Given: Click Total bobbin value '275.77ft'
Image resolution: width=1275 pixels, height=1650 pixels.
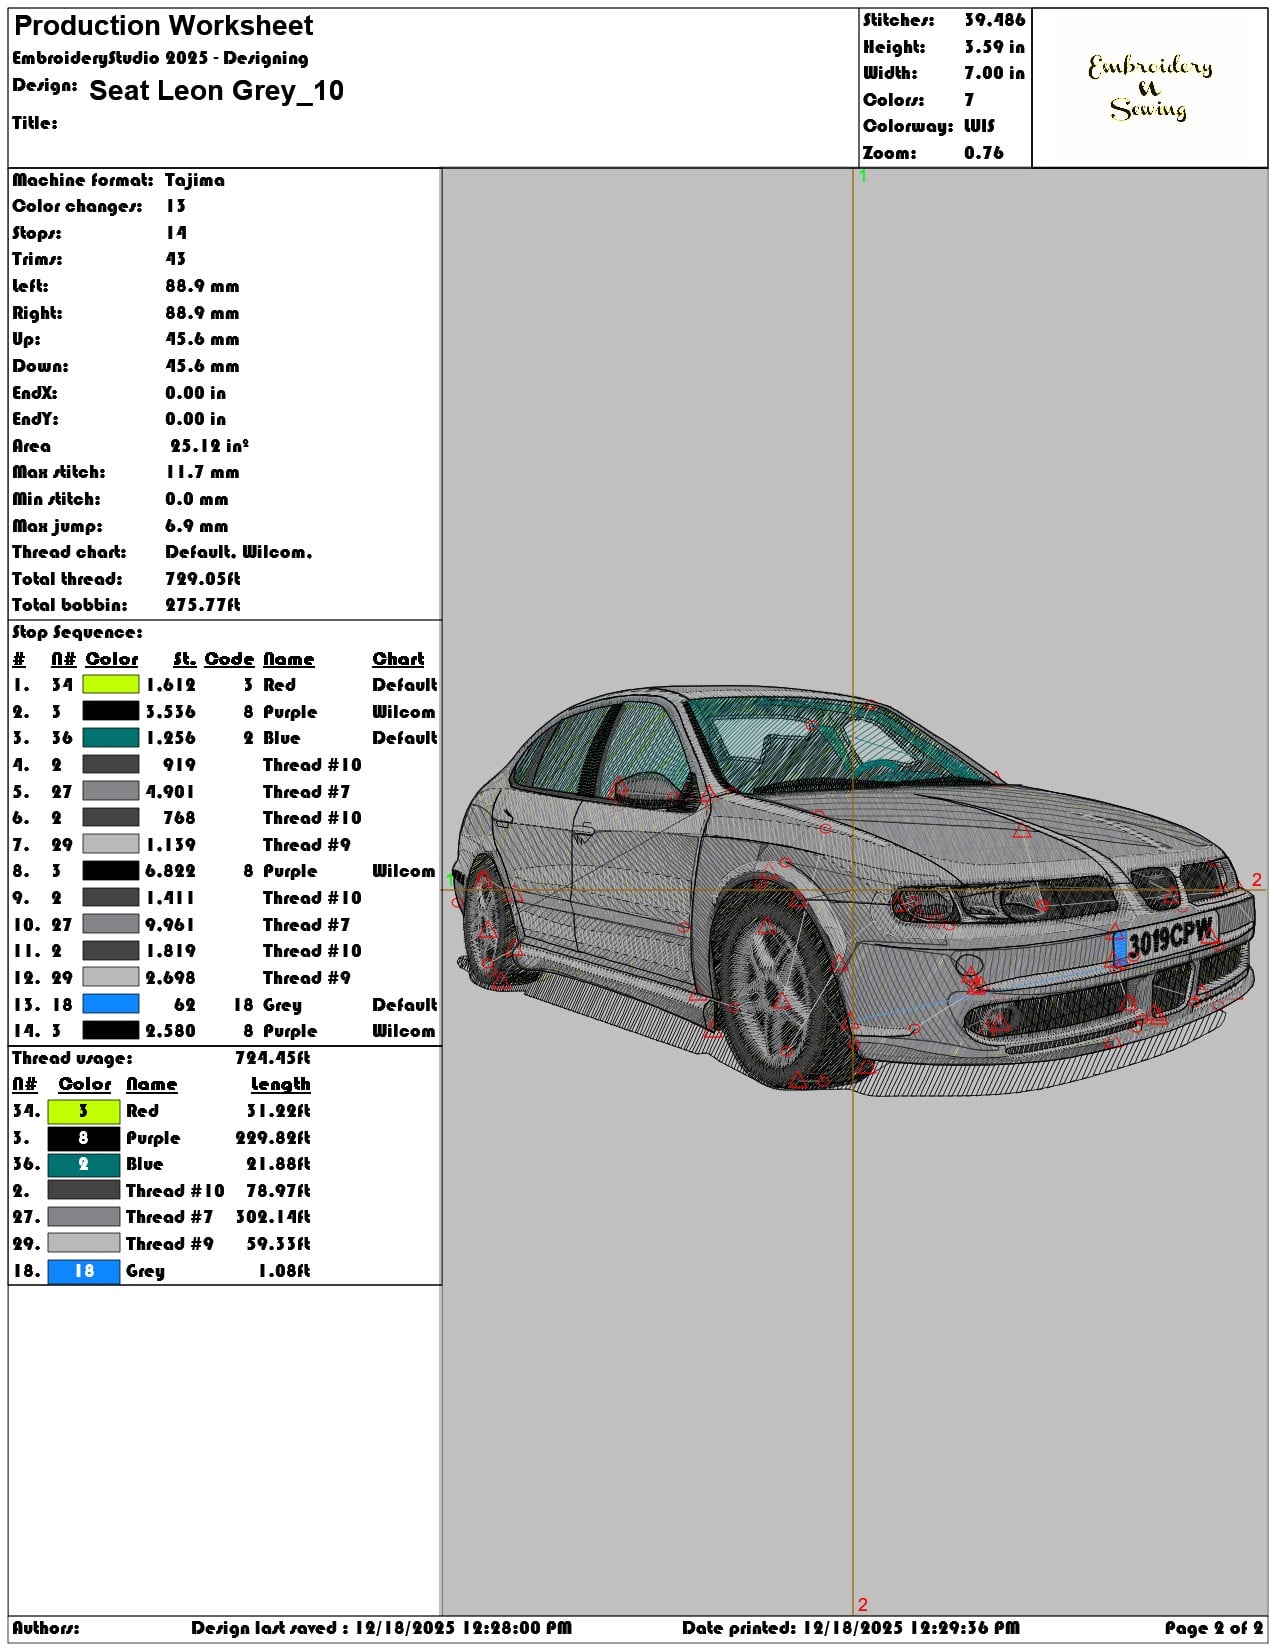Looking at the screenshot, I should 202,605.
